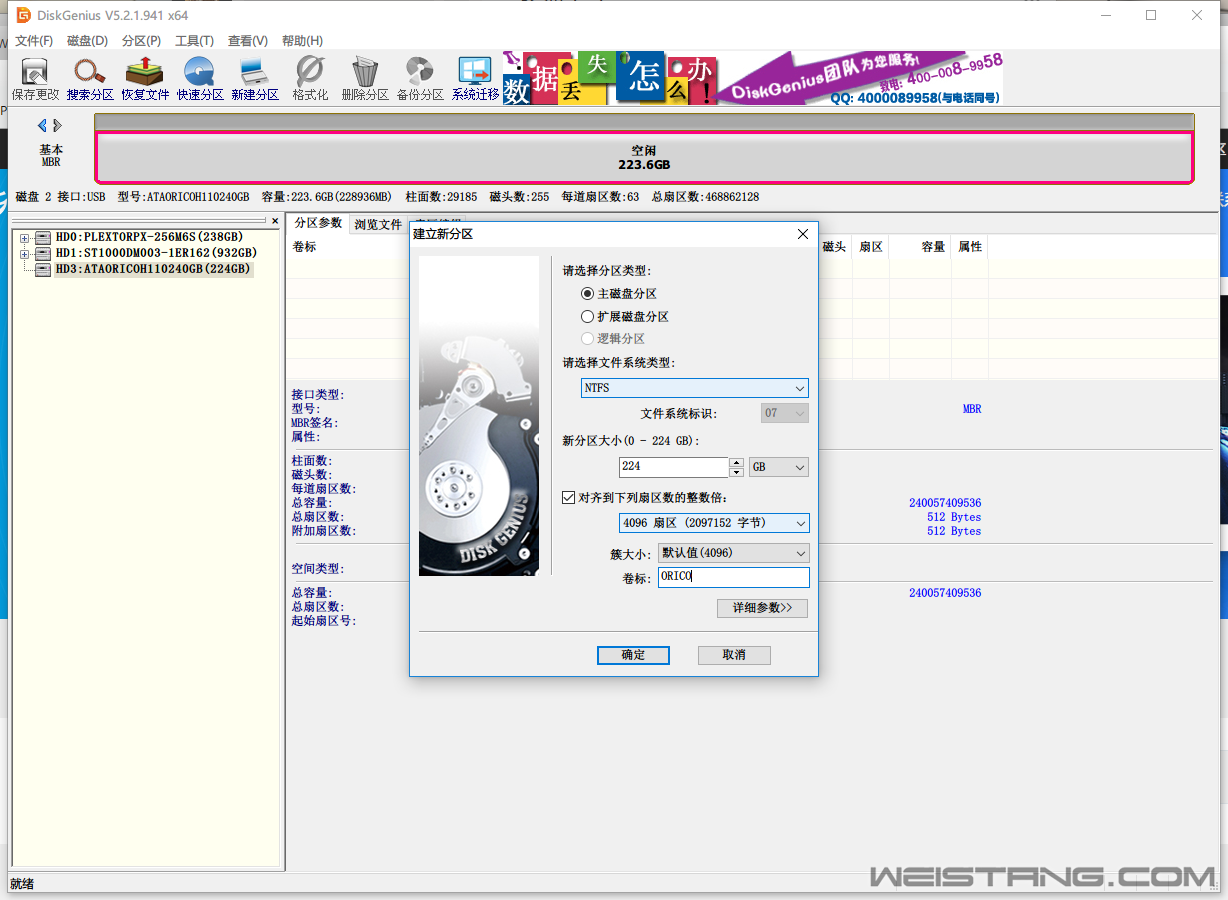
Task: Click the partition size field showing 224
Action: [673, 467]
